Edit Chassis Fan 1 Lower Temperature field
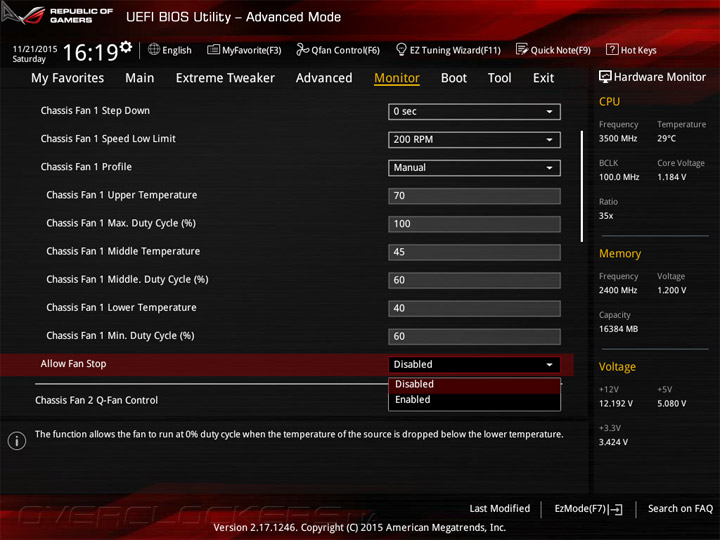 coord(474,308)
